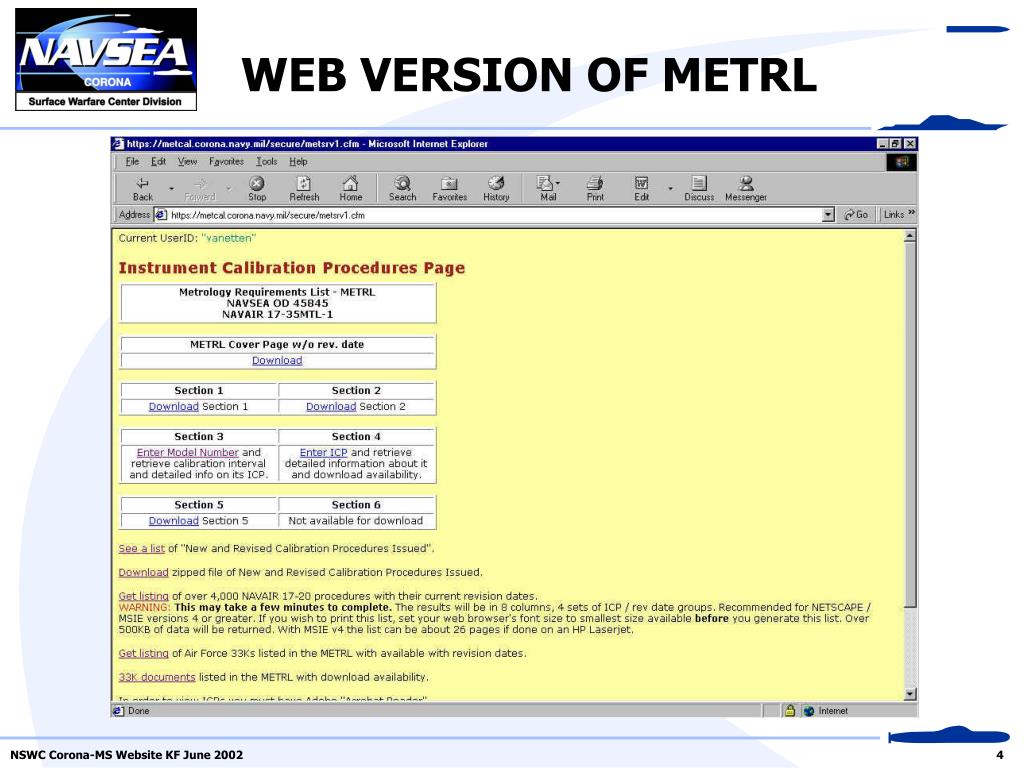Show browsing History pane
Screen dimensions: 1024x768
[496, 189]
